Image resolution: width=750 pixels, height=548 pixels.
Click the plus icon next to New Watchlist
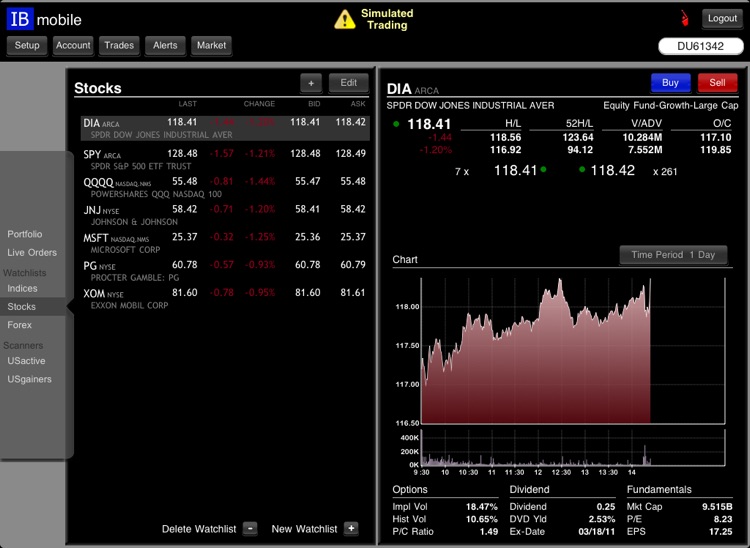point(351,528)
